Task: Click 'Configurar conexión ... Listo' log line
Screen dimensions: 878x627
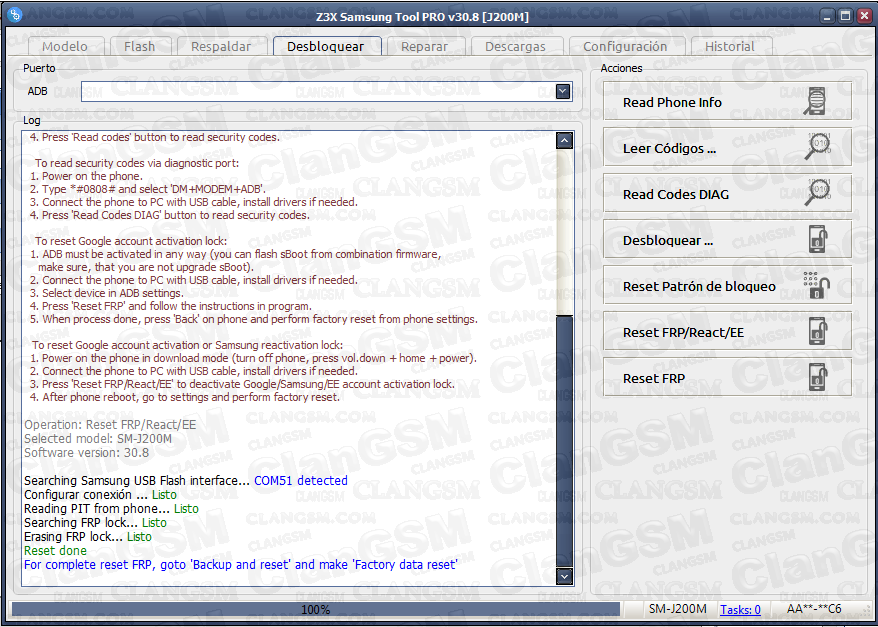Action: click(100, 494)
